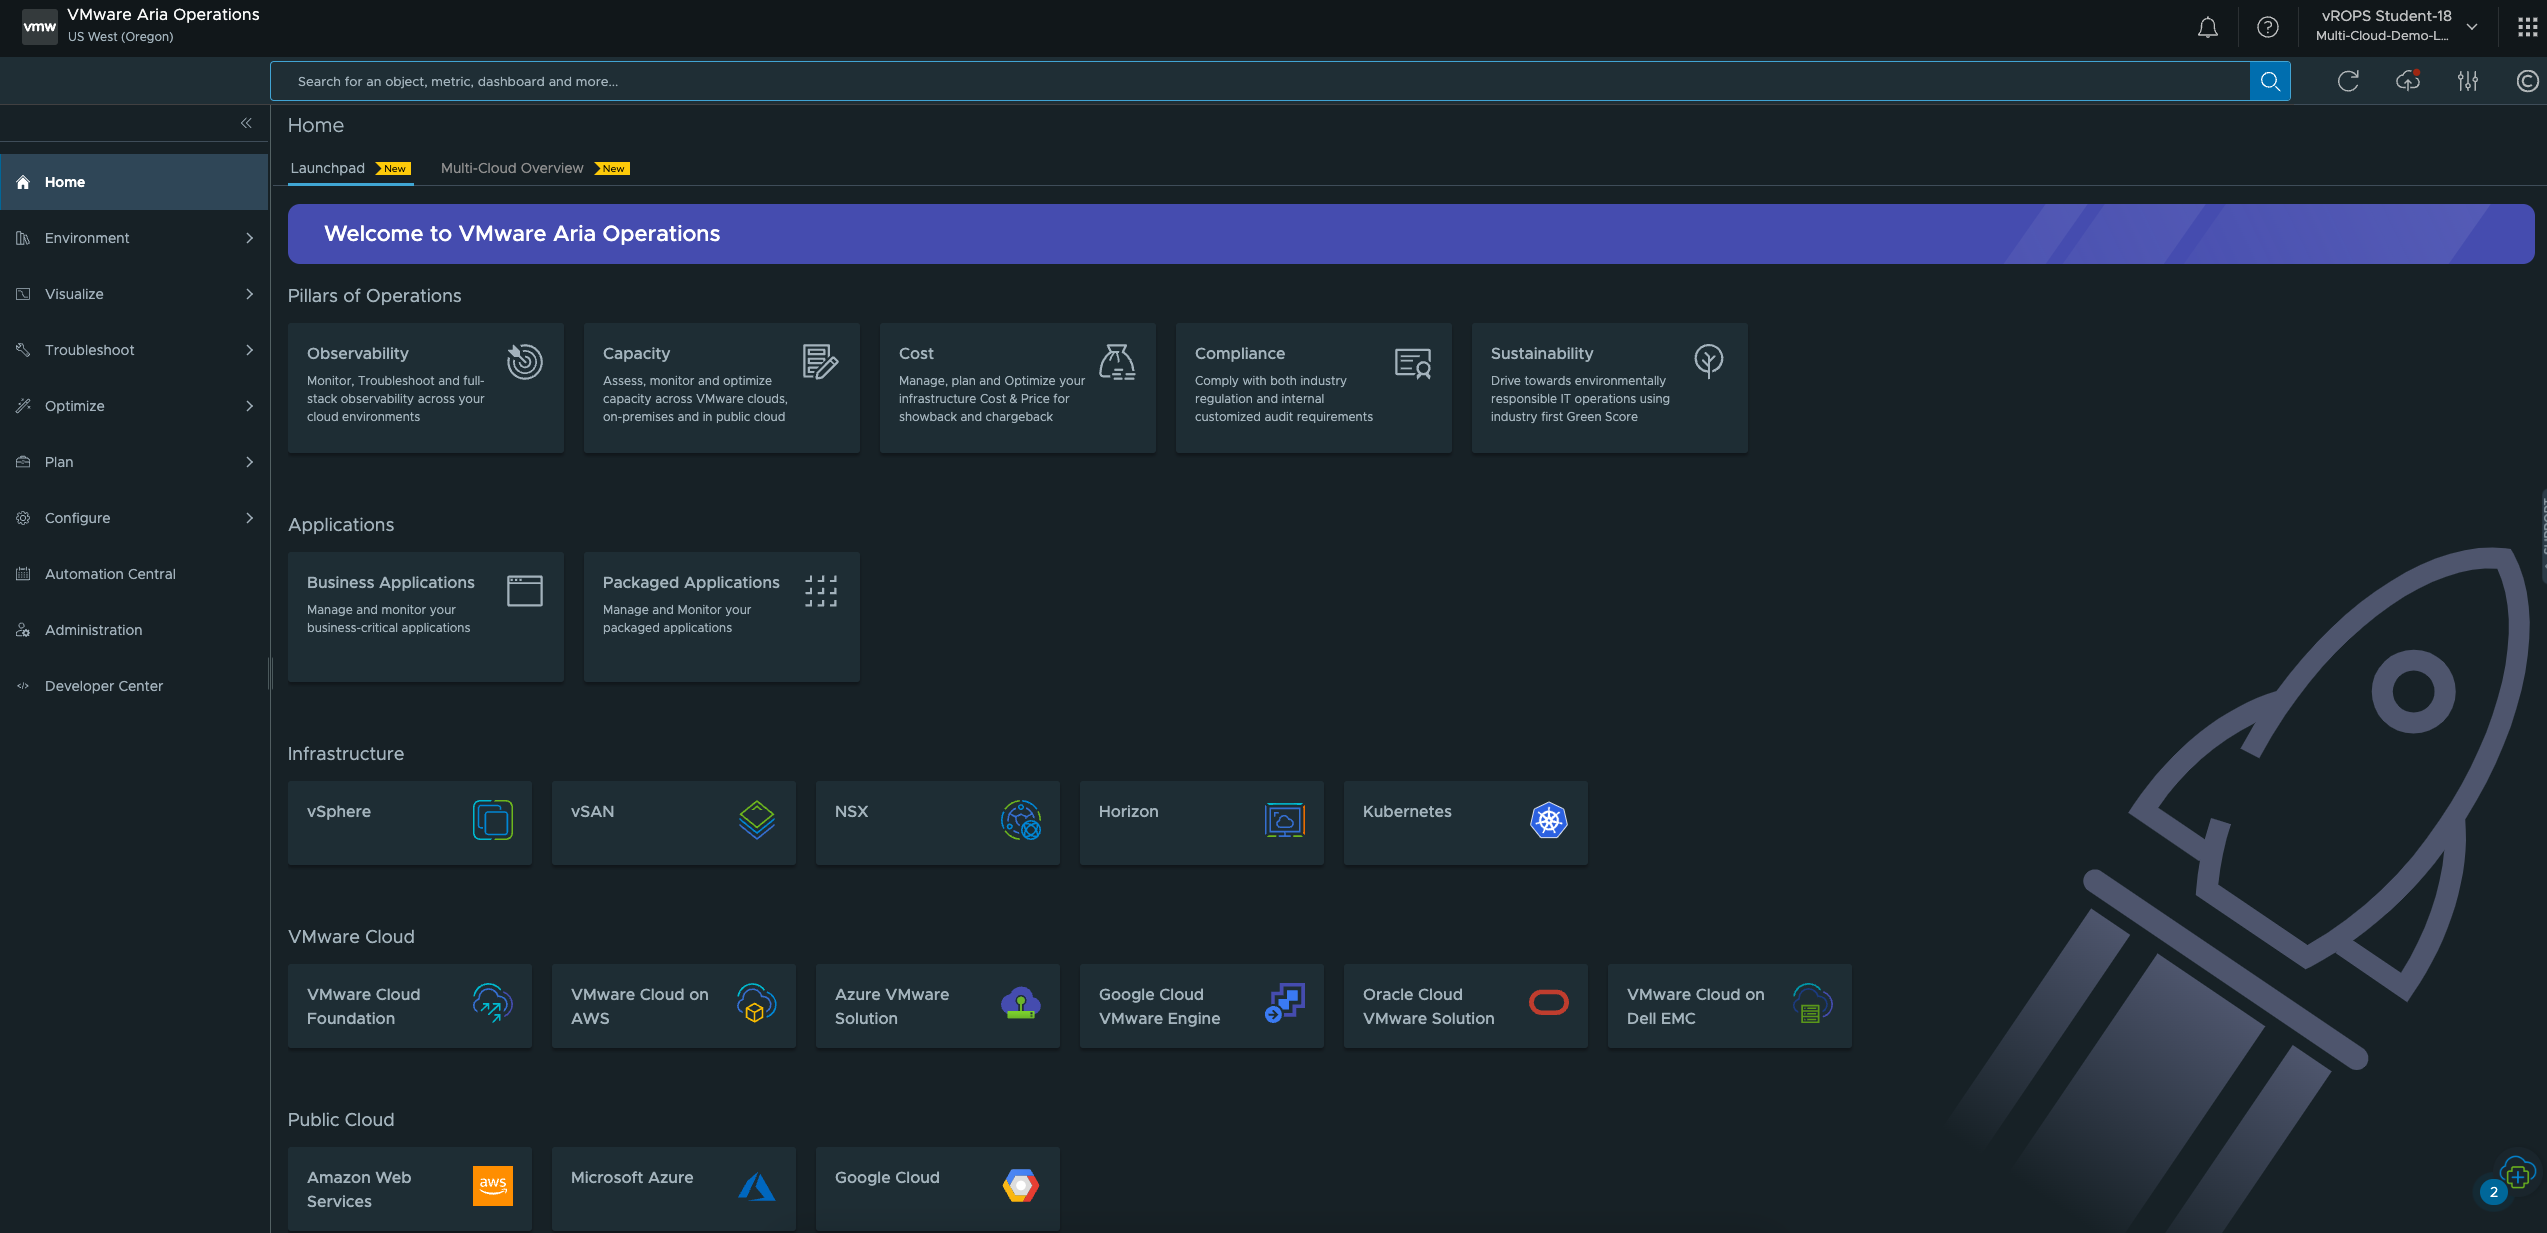Image resolution: width=2547 pixels, height=1233 pixels.
Task: Click the Google Cloud logo icon
Action: pyautogui.click(x=1020, y=1185)
